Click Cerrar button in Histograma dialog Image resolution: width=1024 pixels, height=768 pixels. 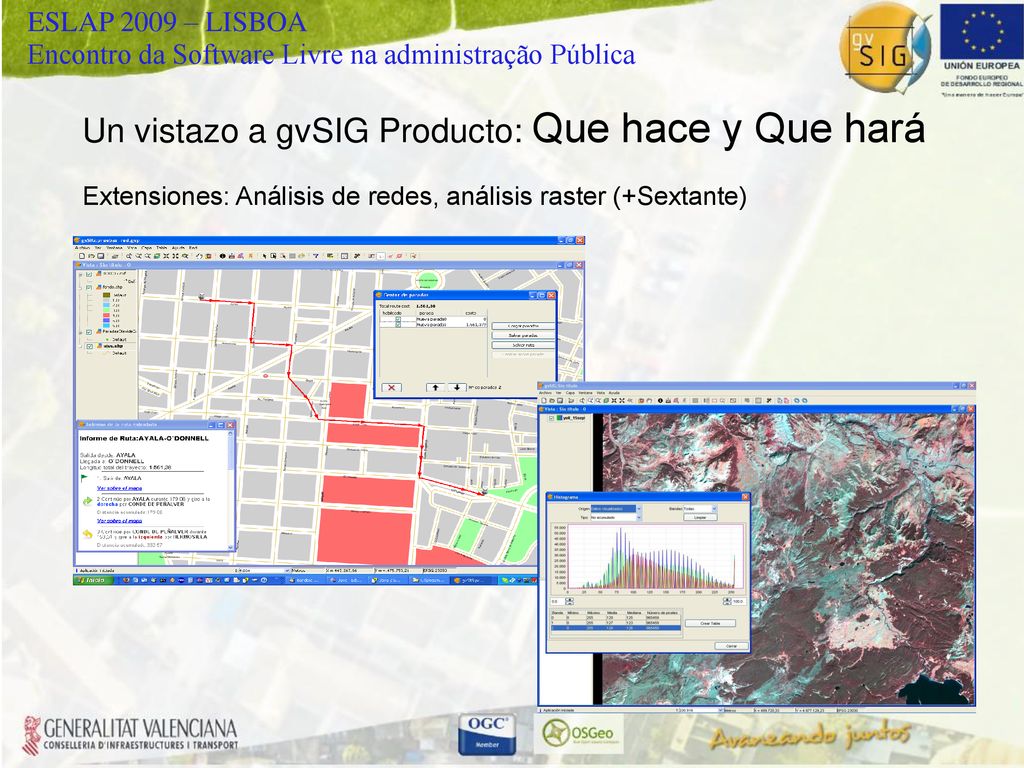click(x=731, y=646)
